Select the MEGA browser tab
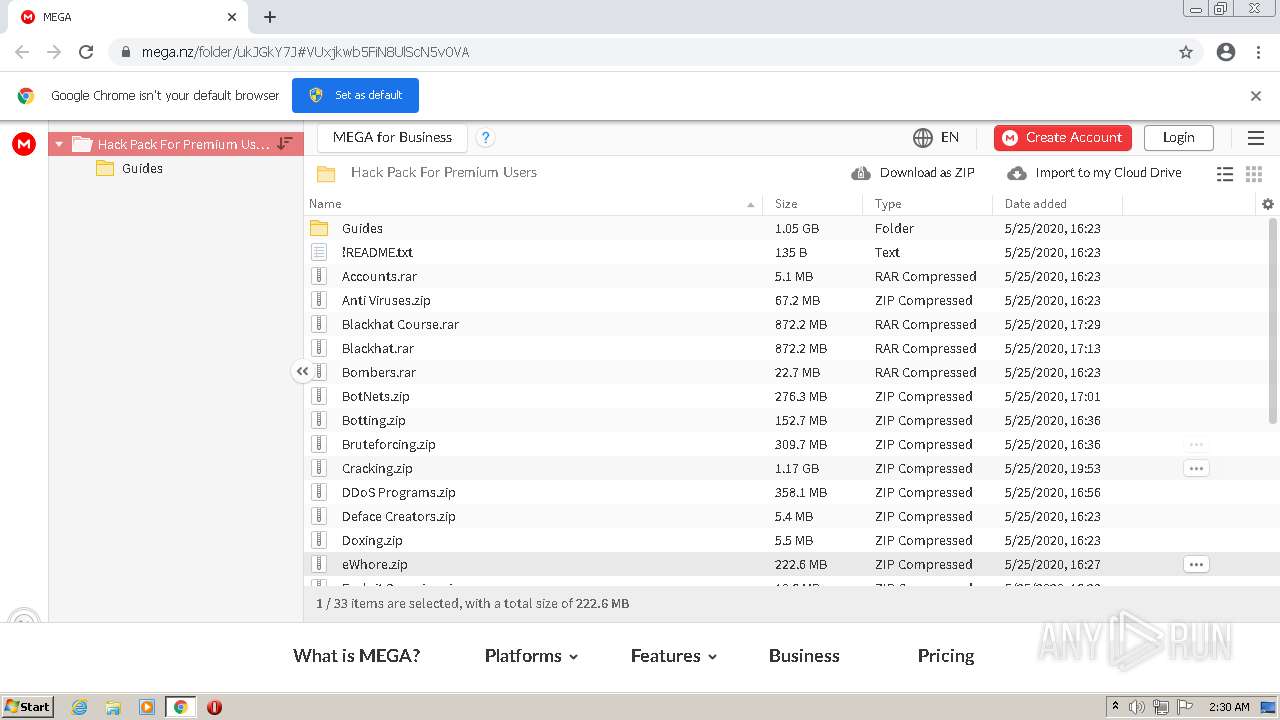This screenshot has height=720, width=1280. pos(128,17)
